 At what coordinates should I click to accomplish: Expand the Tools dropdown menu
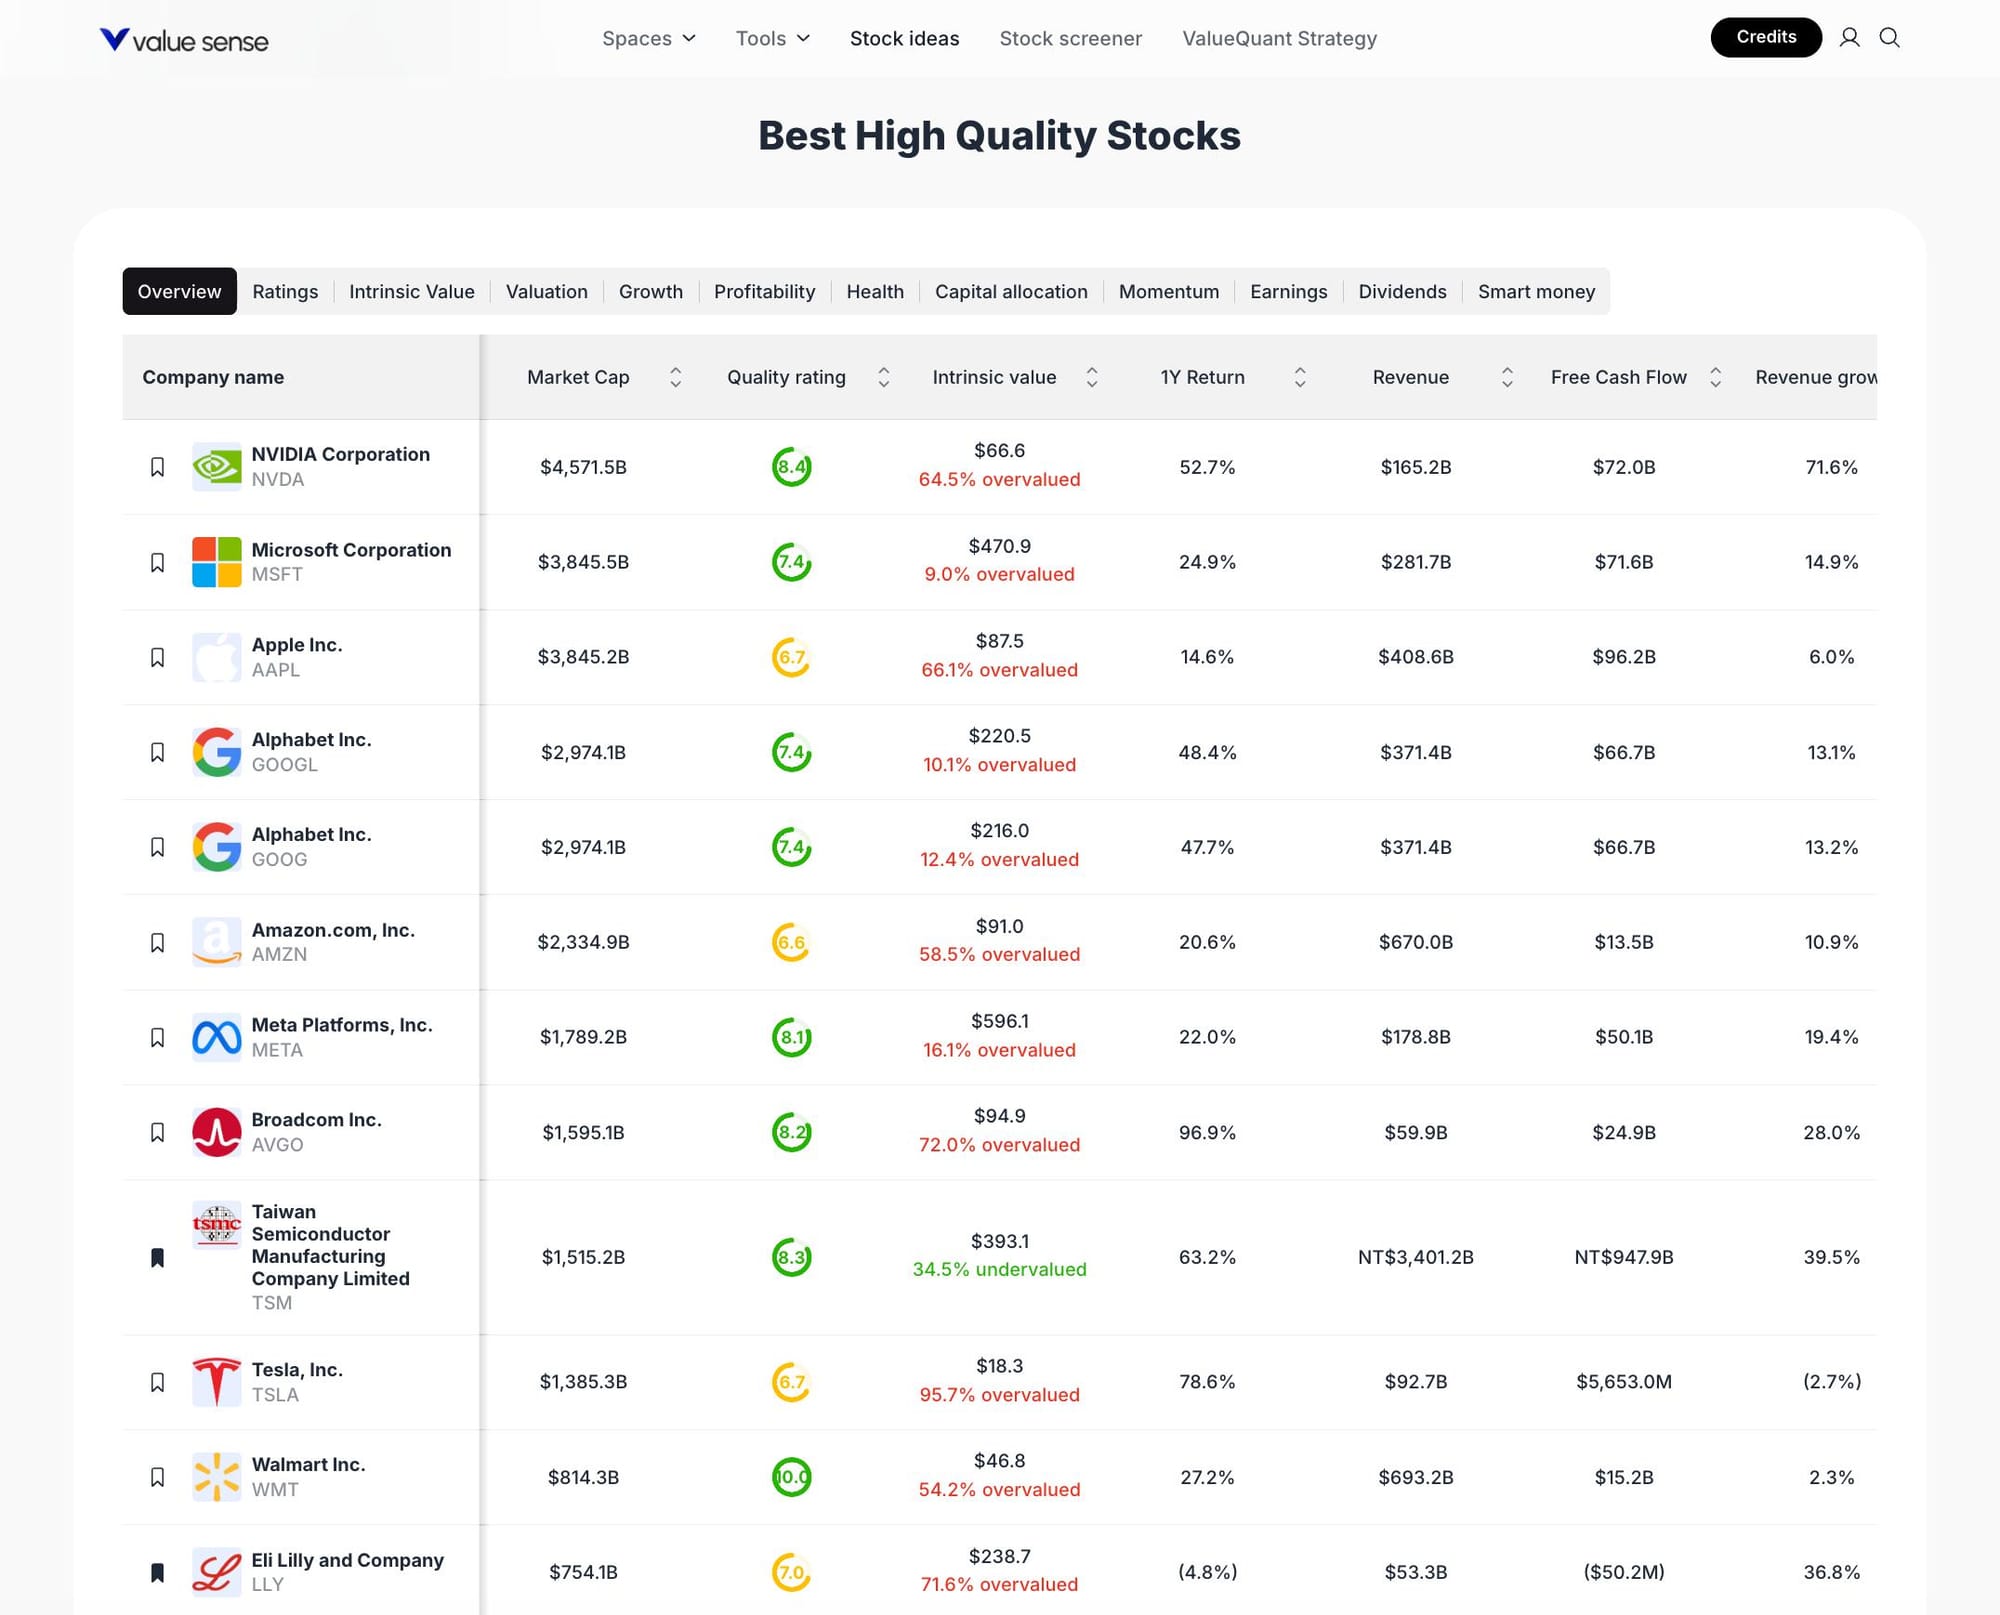(x=772, y=39)
